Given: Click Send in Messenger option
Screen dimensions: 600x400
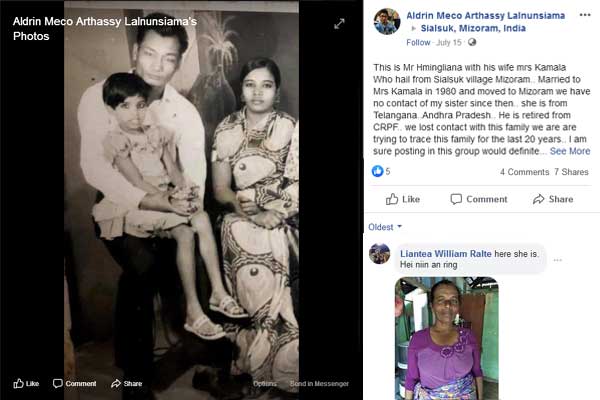Looking at the screenshot, I should (319, 384).
